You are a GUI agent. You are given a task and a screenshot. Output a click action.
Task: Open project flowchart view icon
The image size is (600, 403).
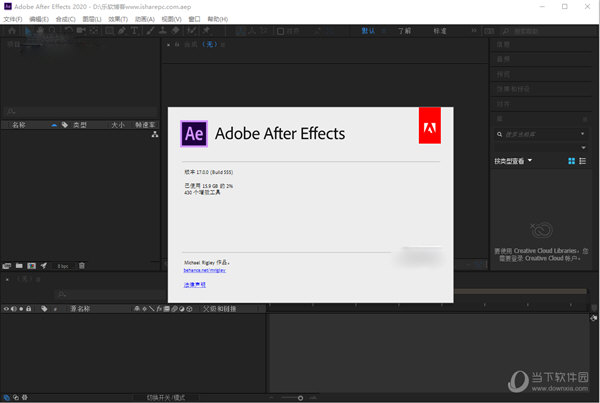[x=155, y=134]
